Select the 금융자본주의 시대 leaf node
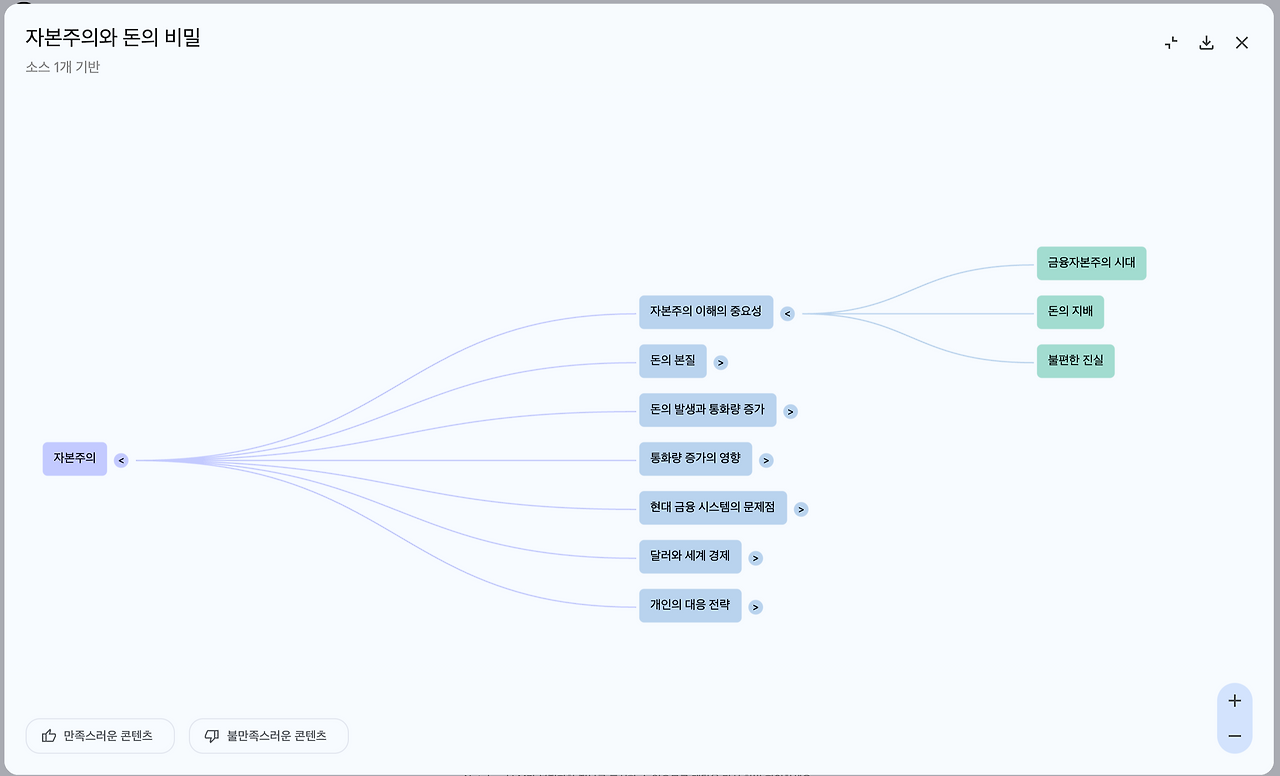Viewport: 1280px width, 776px height. (1091, 263)
